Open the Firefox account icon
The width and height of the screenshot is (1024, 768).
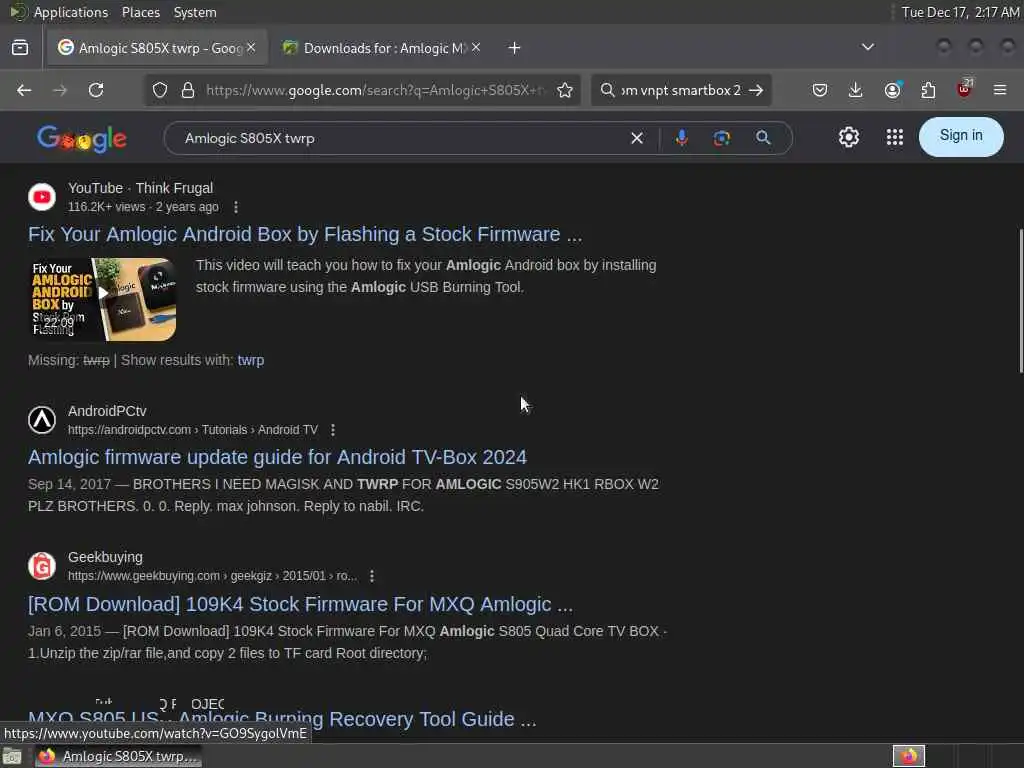point(893,90)
